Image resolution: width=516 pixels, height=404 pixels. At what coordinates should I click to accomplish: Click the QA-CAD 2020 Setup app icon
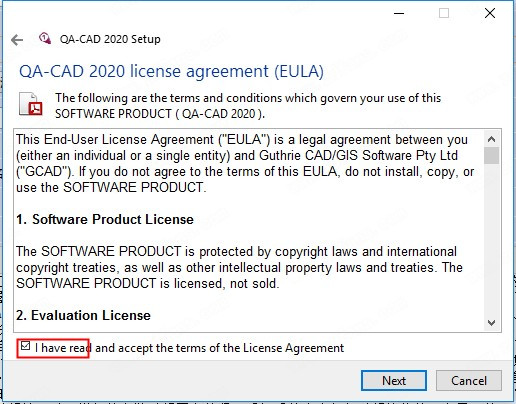coord(45,38)
